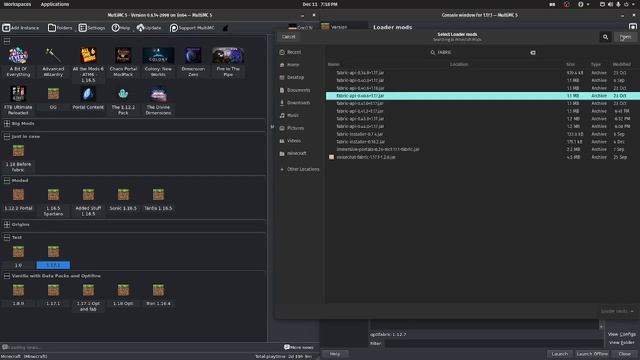The image size is (640, 360).
Task: Select Colony: New Worlds instance
Action: 158,56
